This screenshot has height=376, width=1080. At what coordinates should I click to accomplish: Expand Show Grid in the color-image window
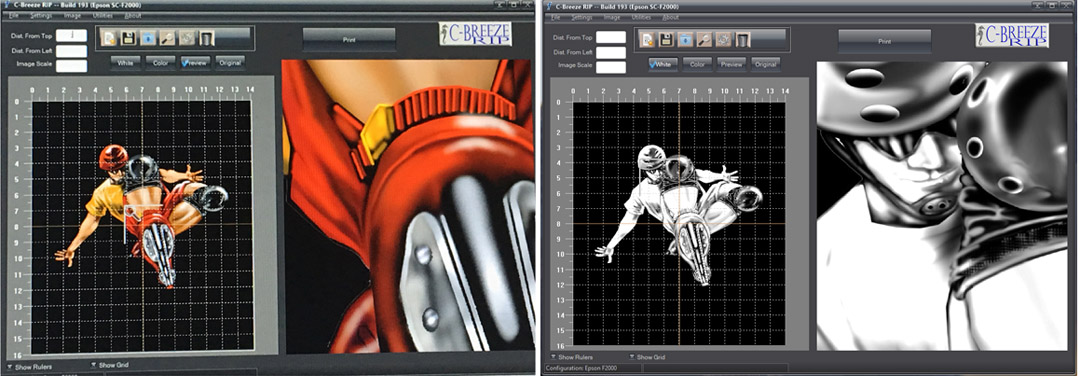click(110, 365)
